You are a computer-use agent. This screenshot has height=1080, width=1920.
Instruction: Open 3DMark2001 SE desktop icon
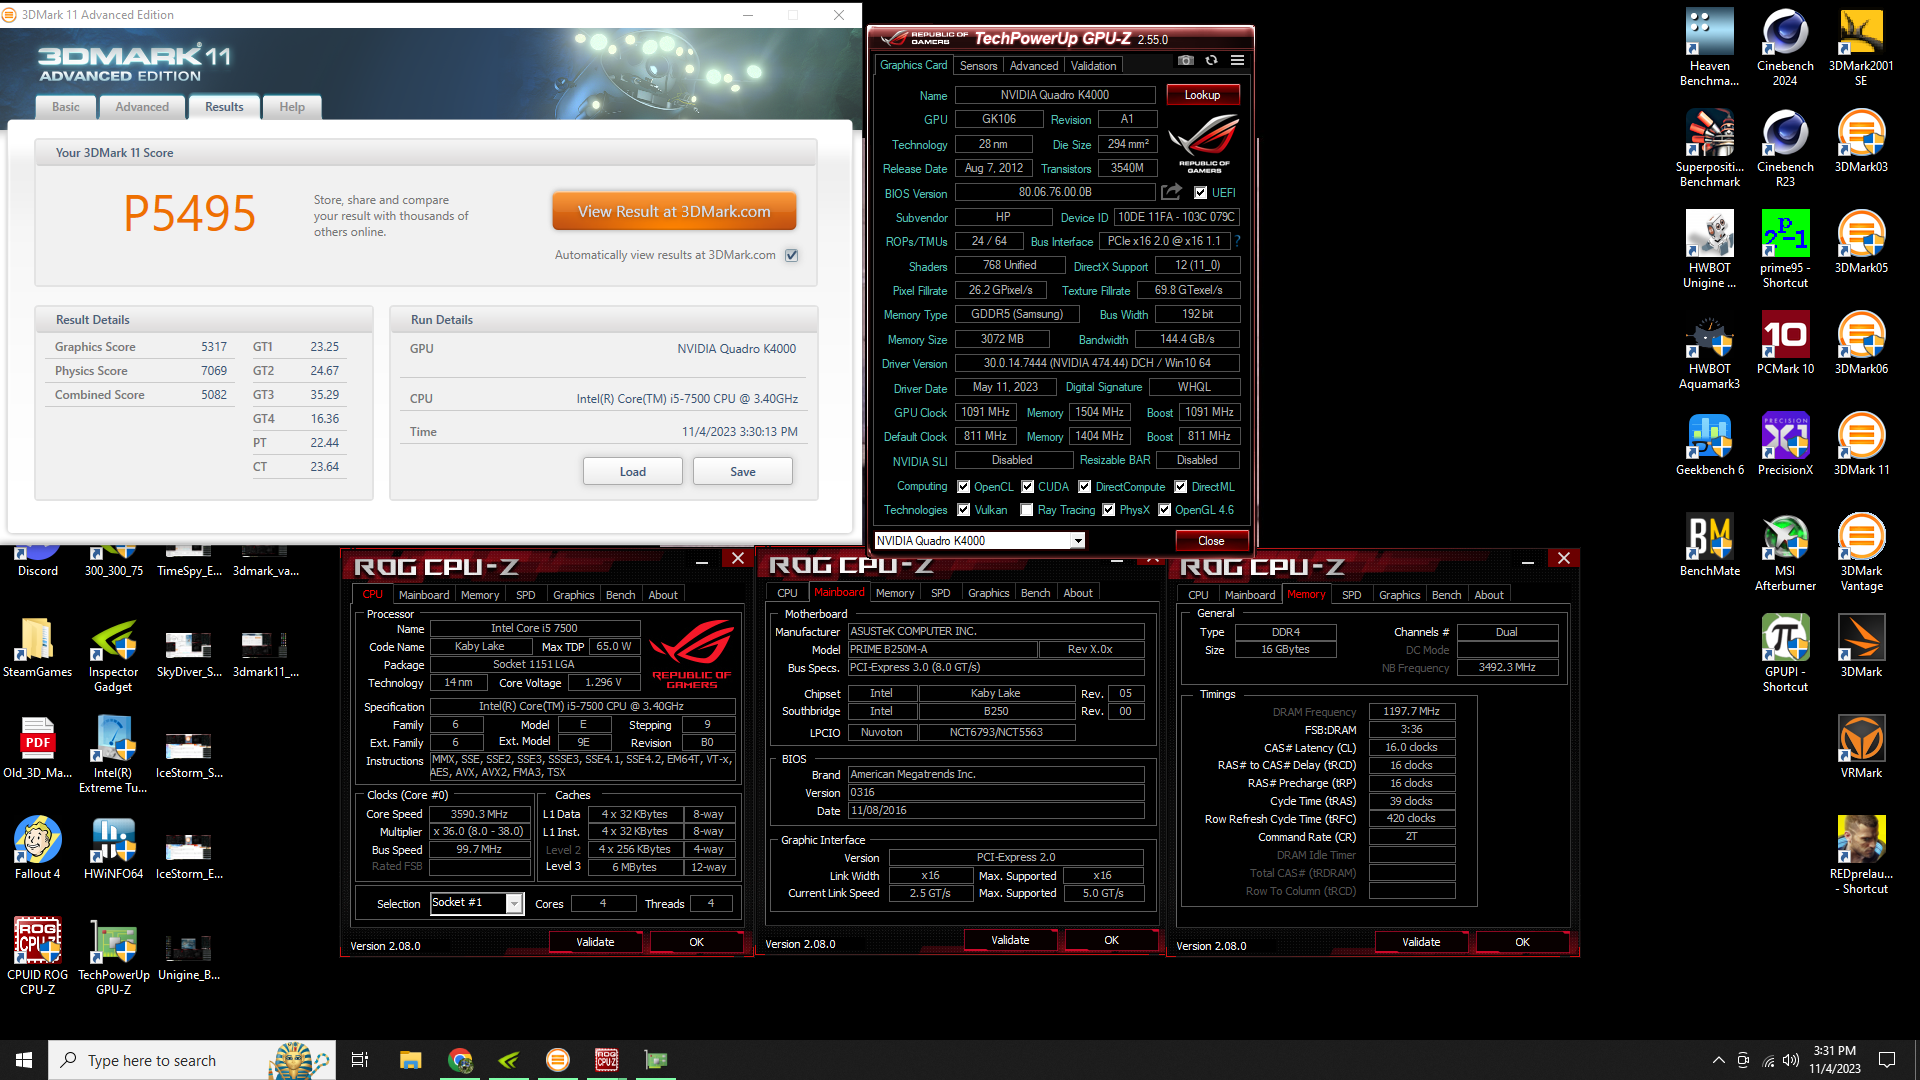1861,47
